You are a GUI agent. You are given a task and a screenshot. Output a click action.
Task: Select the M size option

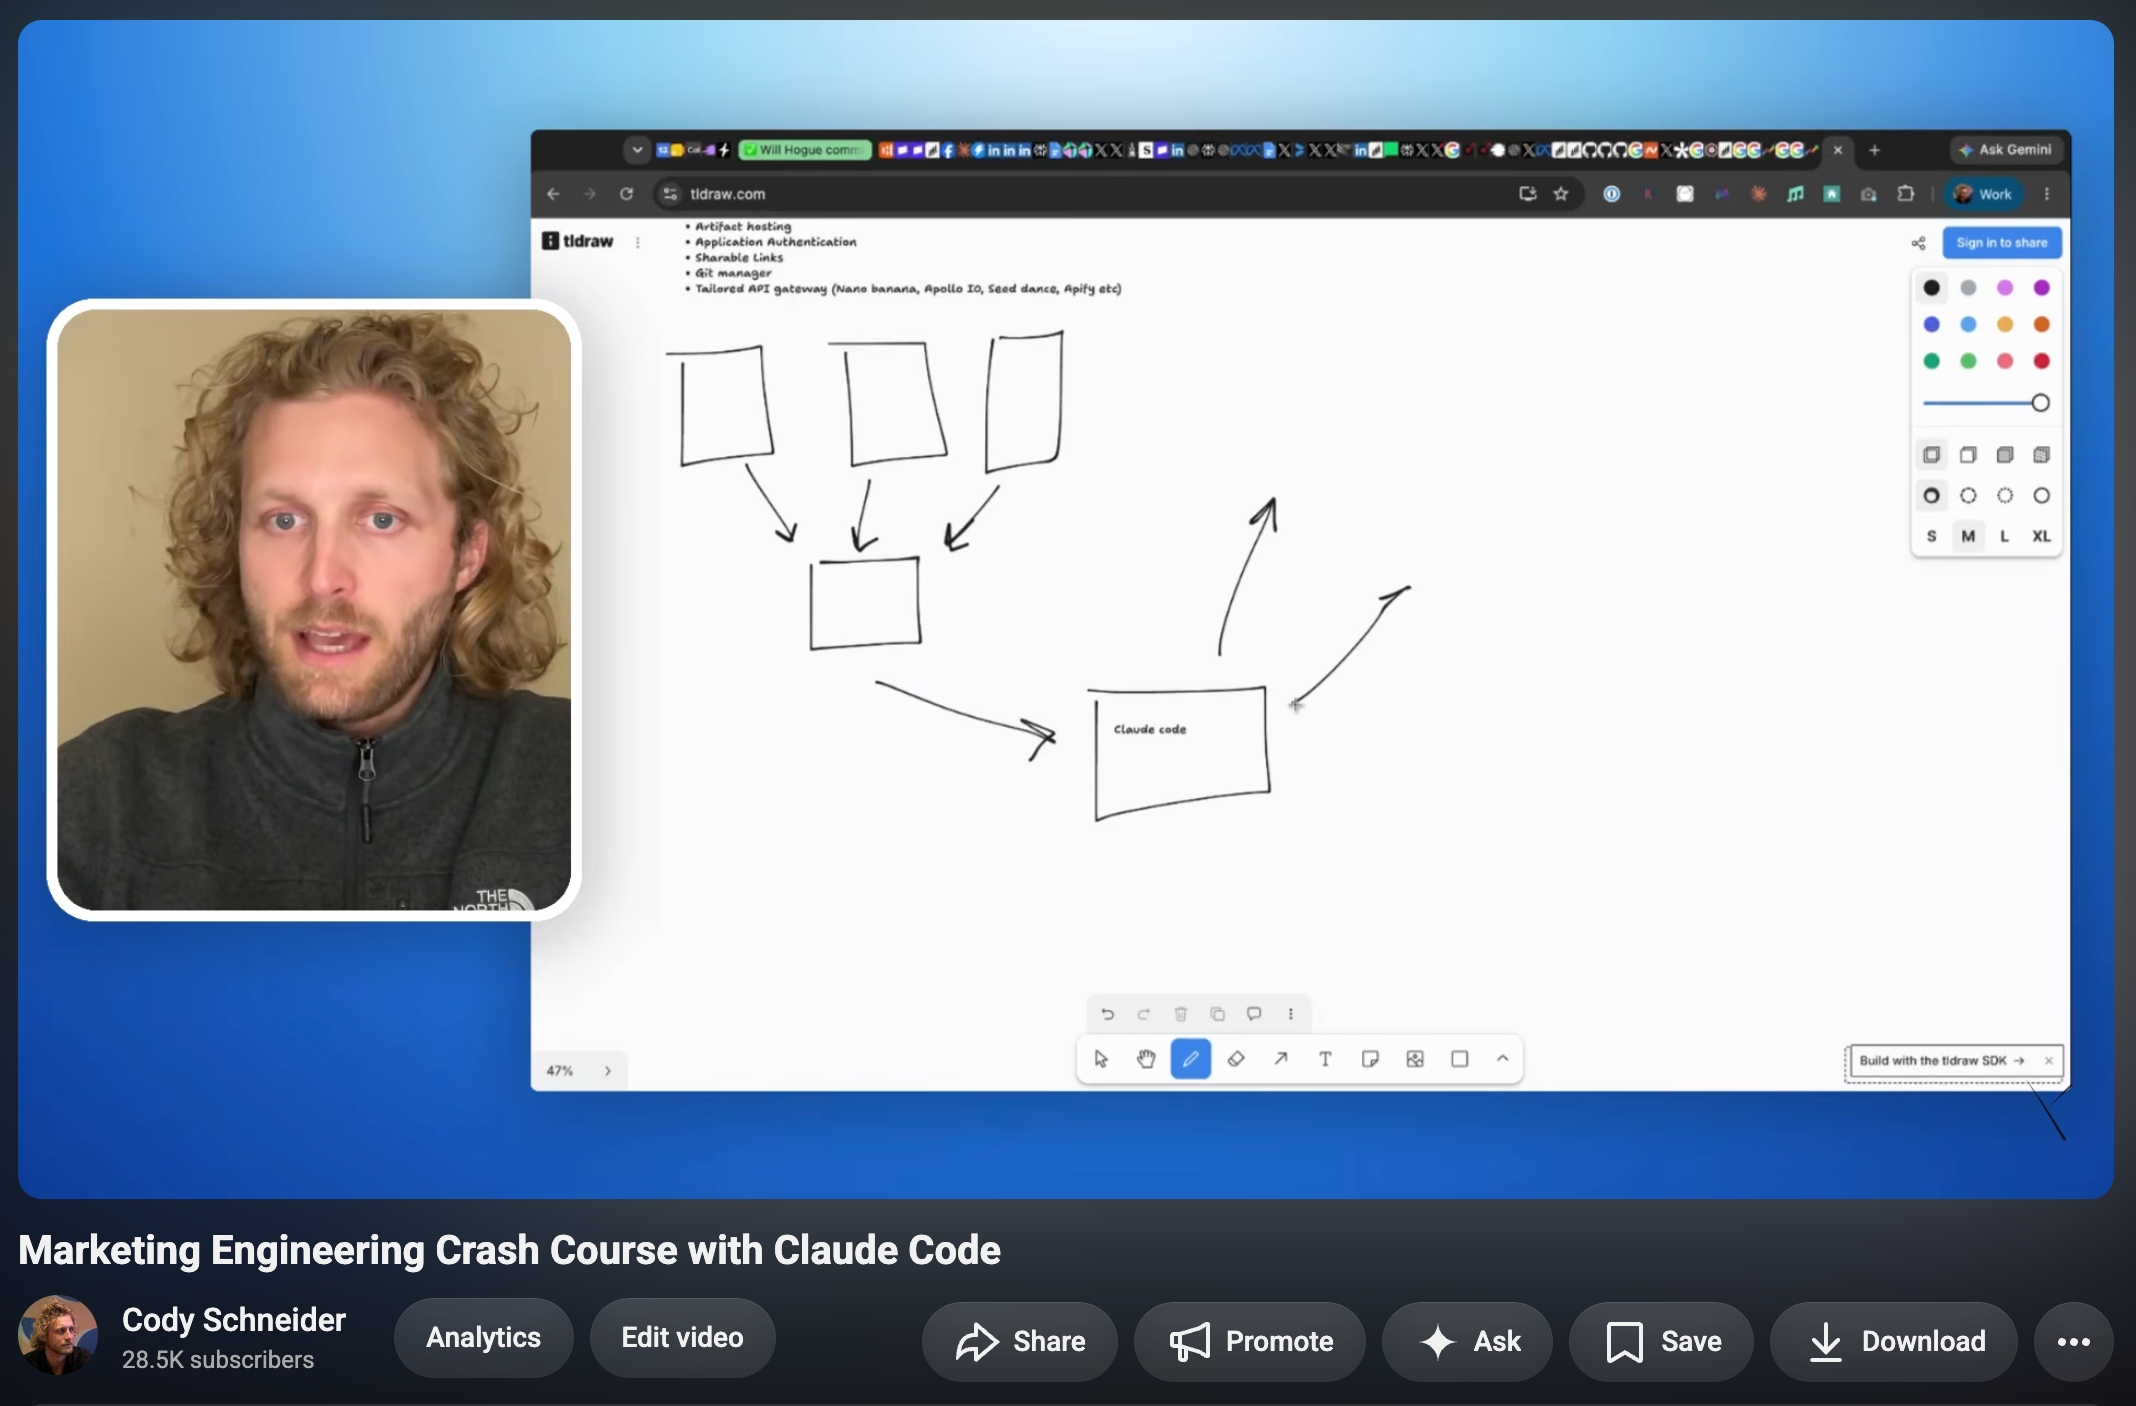tap(1968, 536)
